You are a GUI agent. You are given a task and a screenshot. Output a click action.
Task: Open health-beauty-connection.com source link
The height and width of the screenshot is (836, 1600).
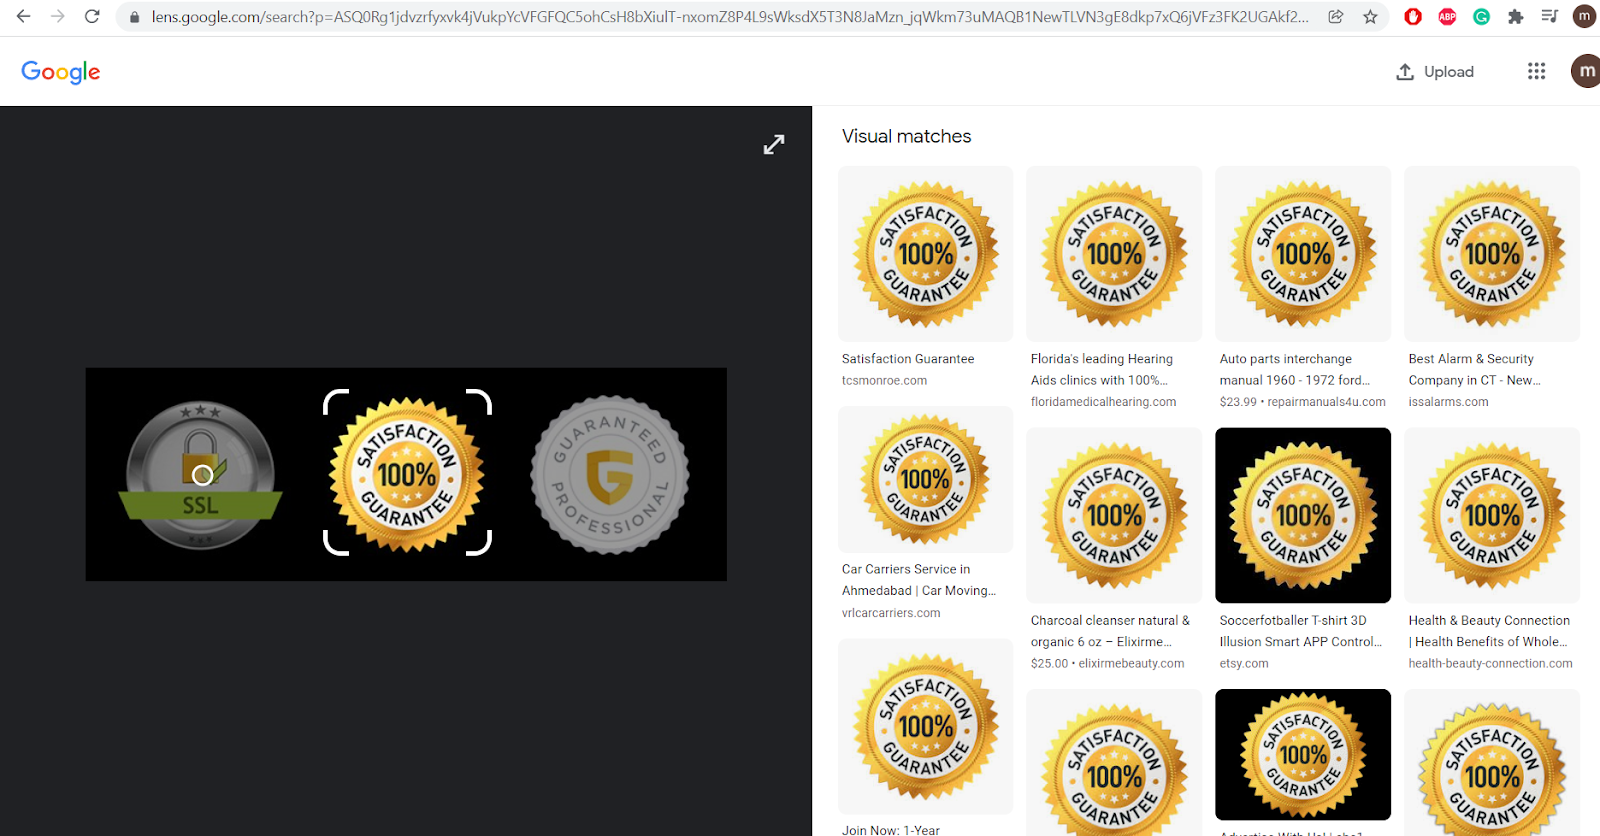(1490, 663)
